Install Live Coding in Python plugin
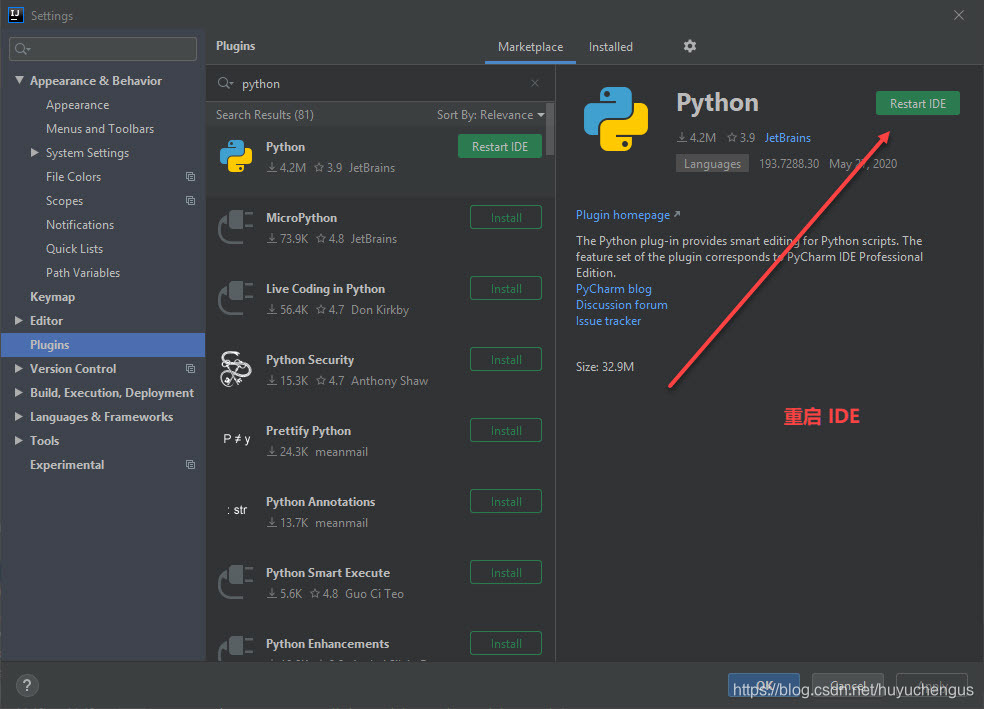 pos(506,289)
